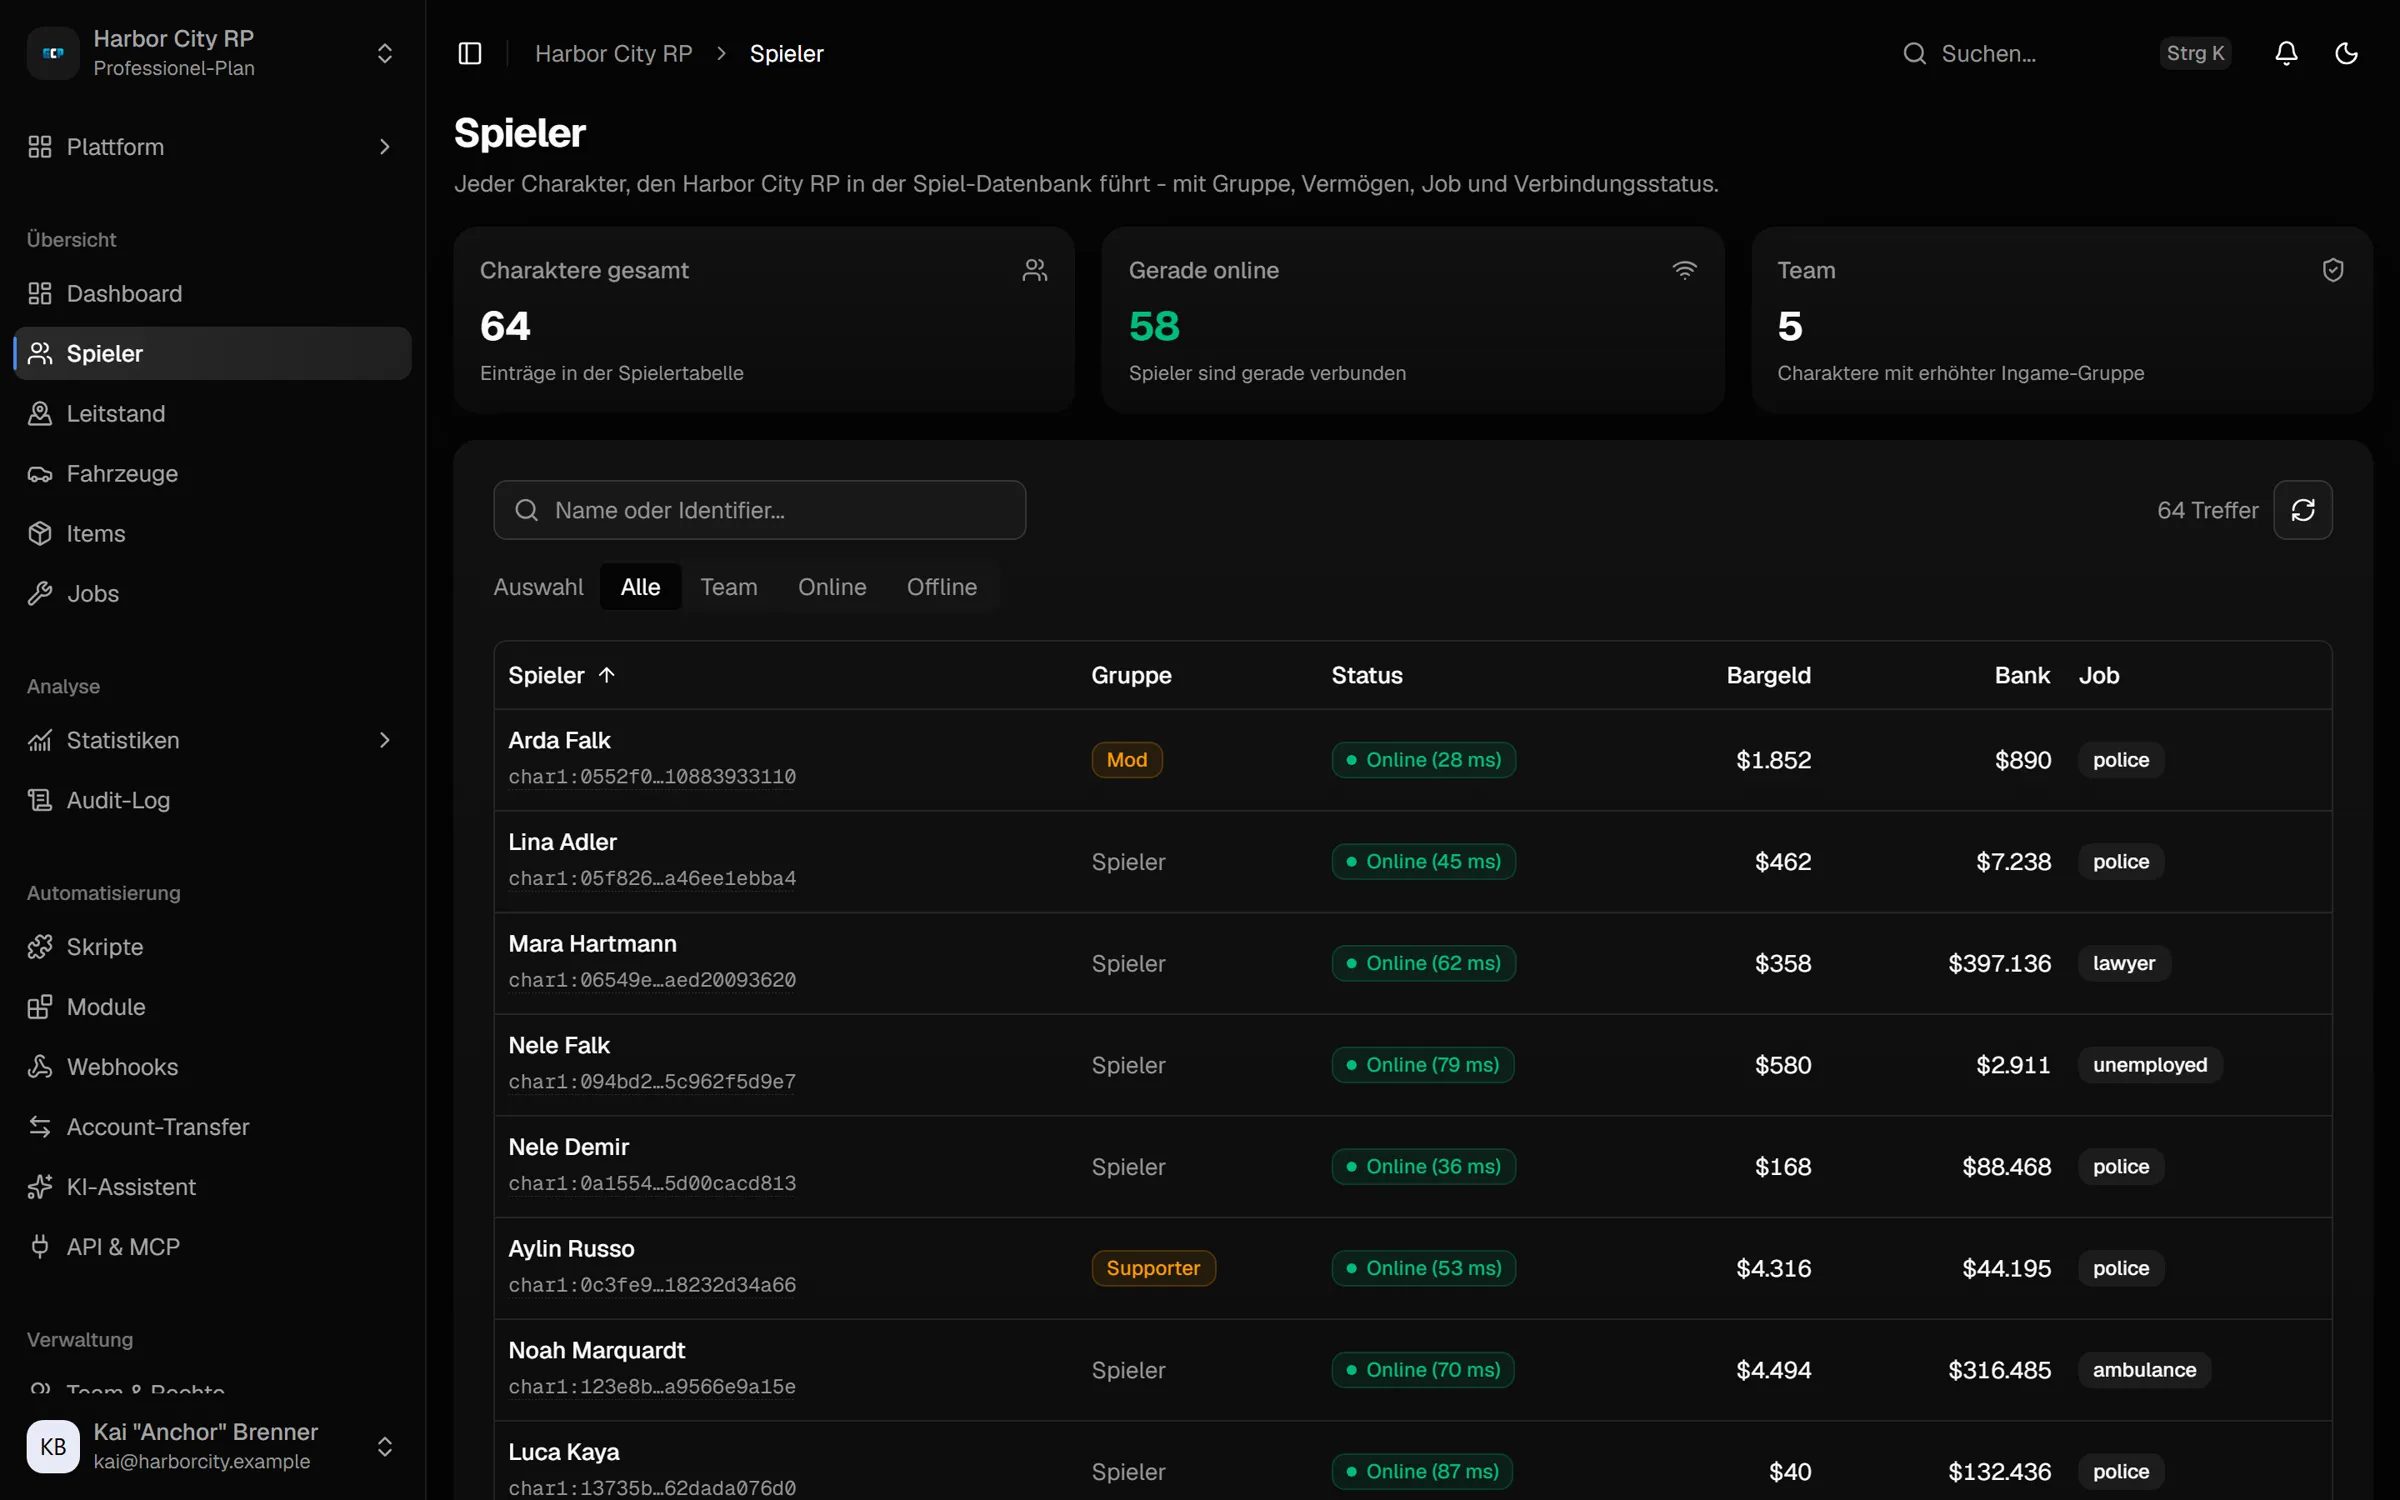The height and width of the screenshot is (1500, 2400).
Task: Click the ambulance job badge
Action: click(2144, 1370)
